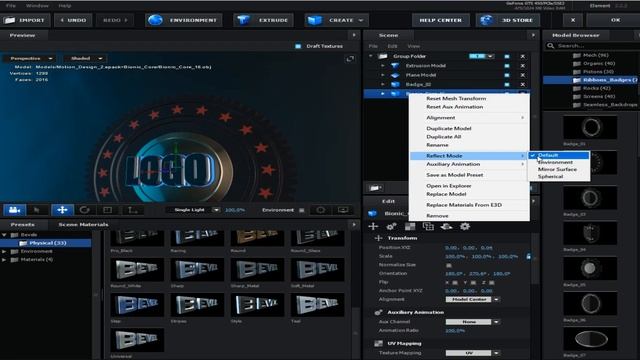Open the gear settings tab in Edit panel

[x=465, y=226]
